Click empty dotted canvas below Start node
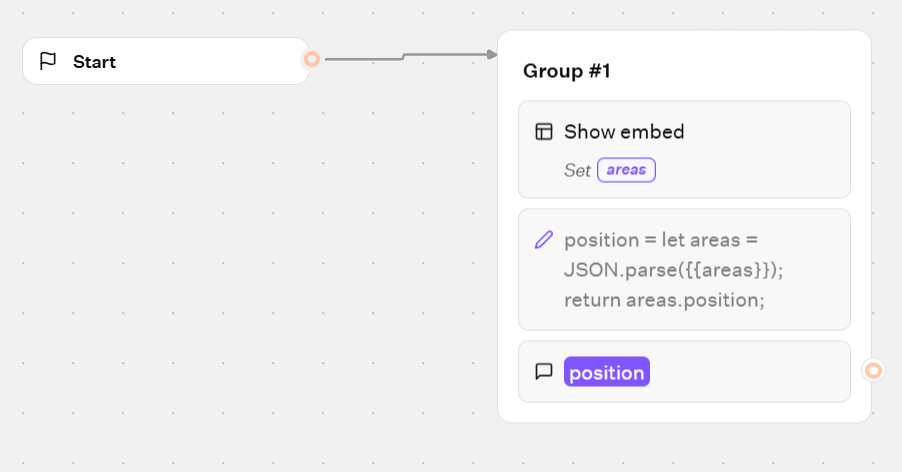902x472 pixels. coord(173,259)
